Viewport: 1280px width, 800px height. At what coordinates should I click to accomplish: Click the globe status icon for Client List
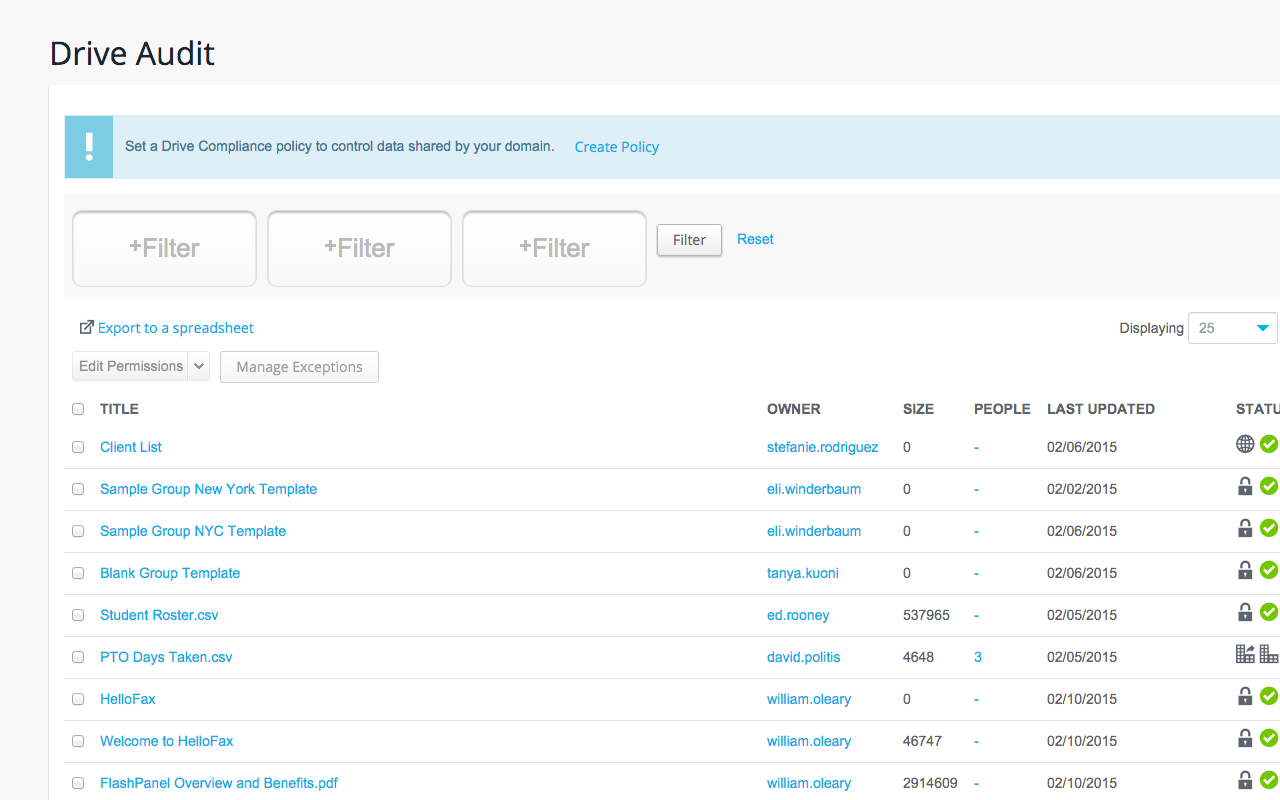(1245, 444)
